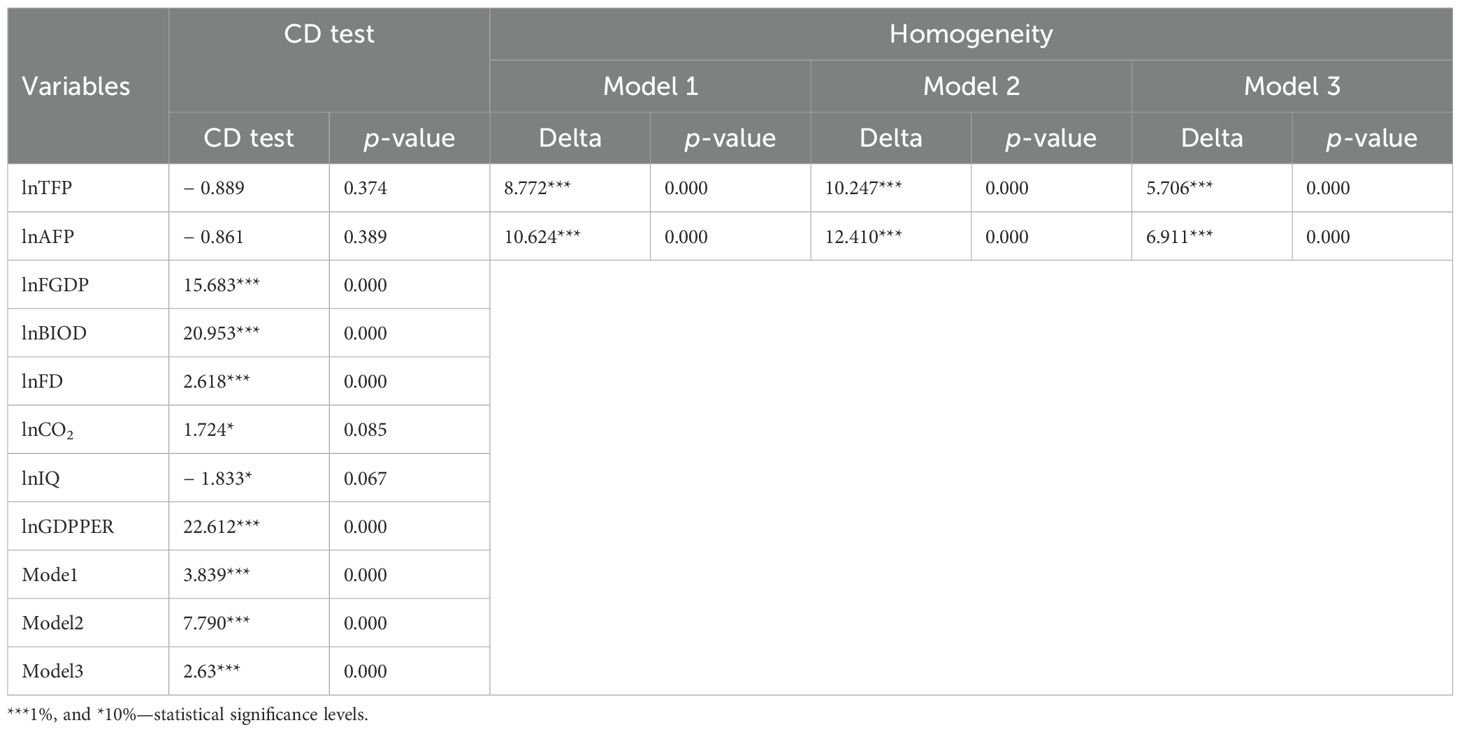Click the Model 3 column group header

click(x=1291, y=86)
